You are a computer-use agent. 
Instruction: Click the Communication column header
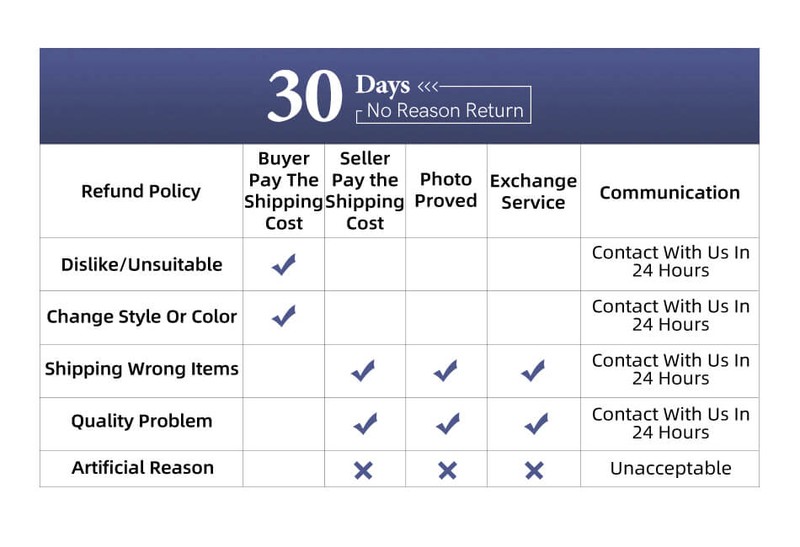coord(670,192)
